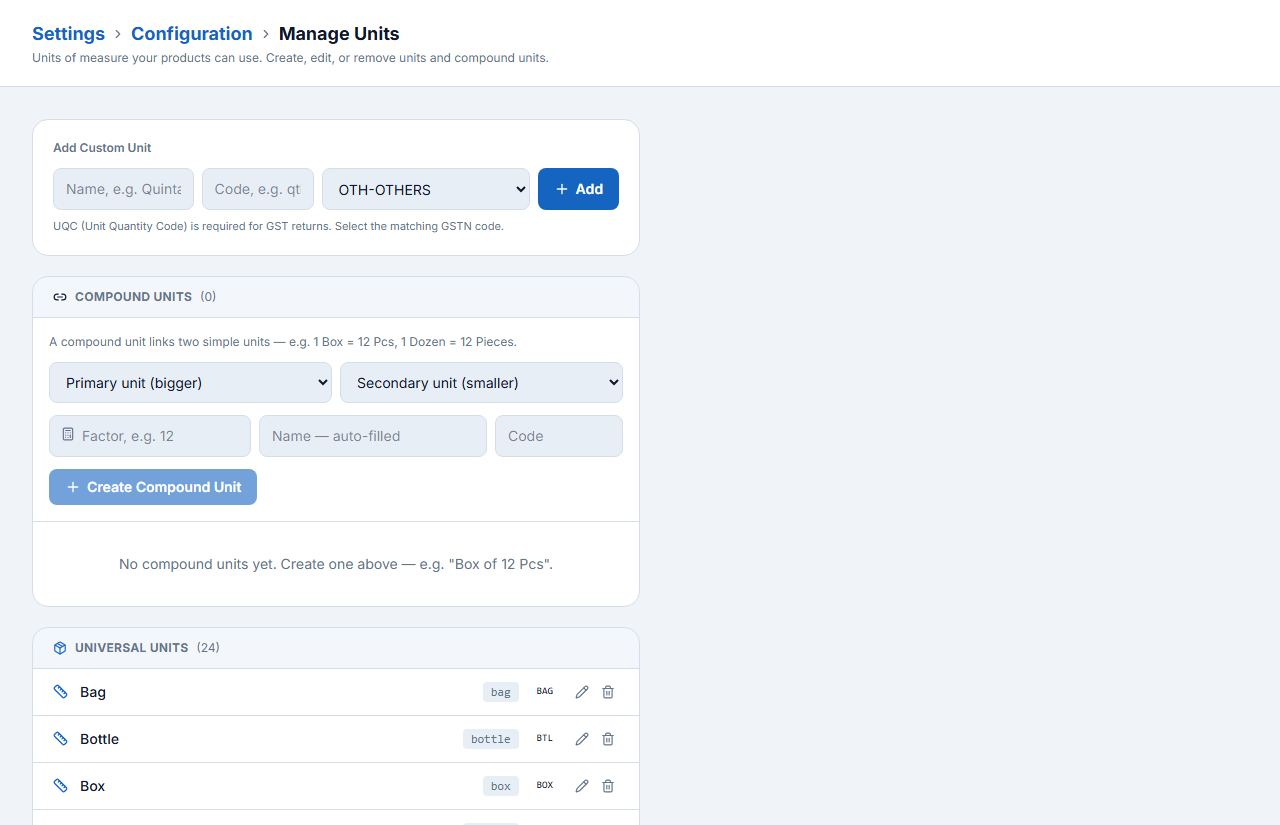This screenshot has height=825, width=1280.
Task: Click the compound unit Code field
Action: pos(559,436)
